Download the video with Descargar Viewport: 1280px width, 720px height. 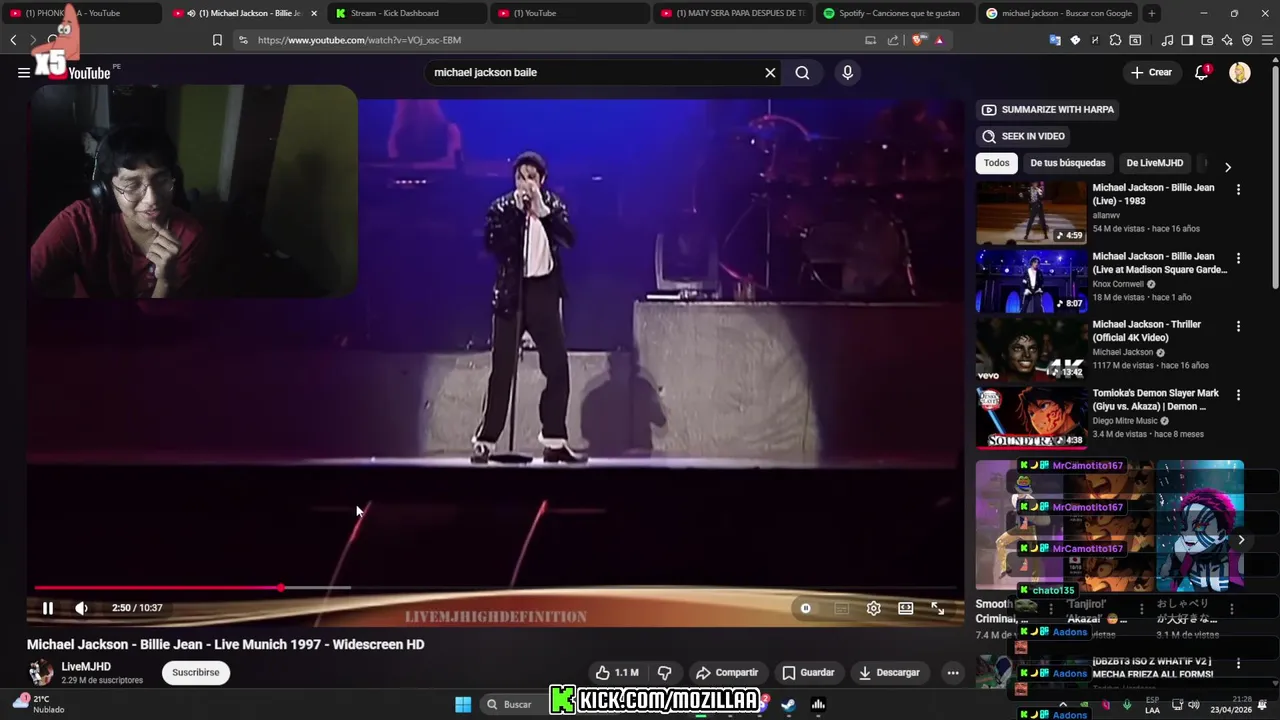(889, 673)
